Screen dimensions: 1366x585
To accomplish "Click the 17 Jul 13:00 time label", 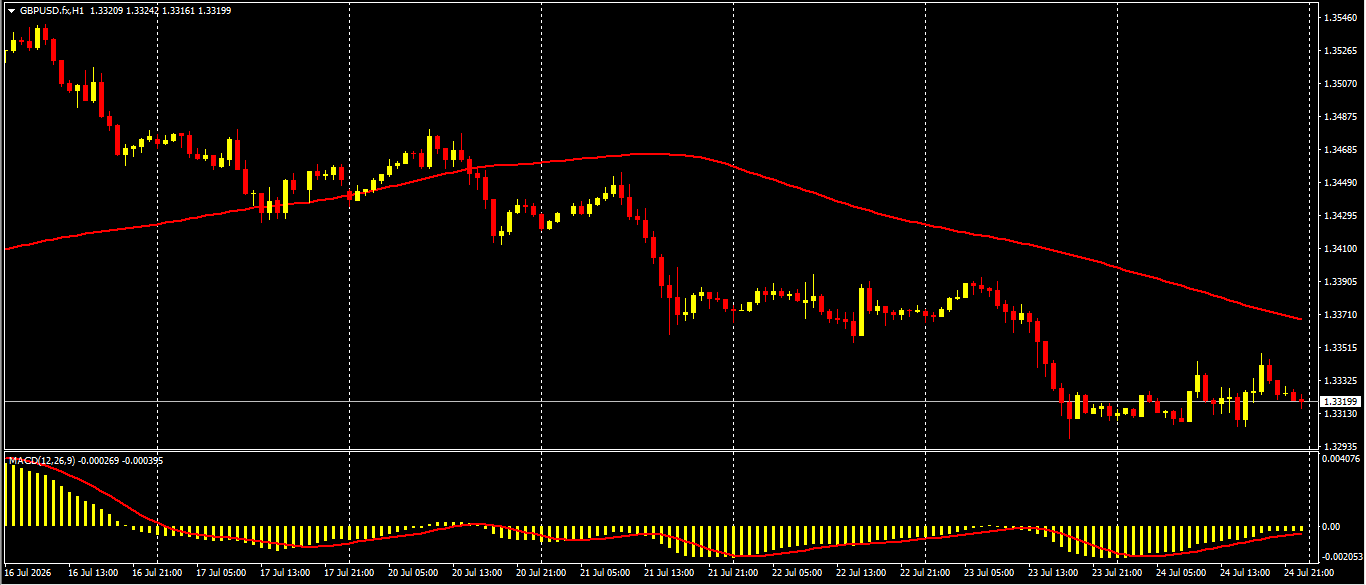I will click(x=285, y=573).
